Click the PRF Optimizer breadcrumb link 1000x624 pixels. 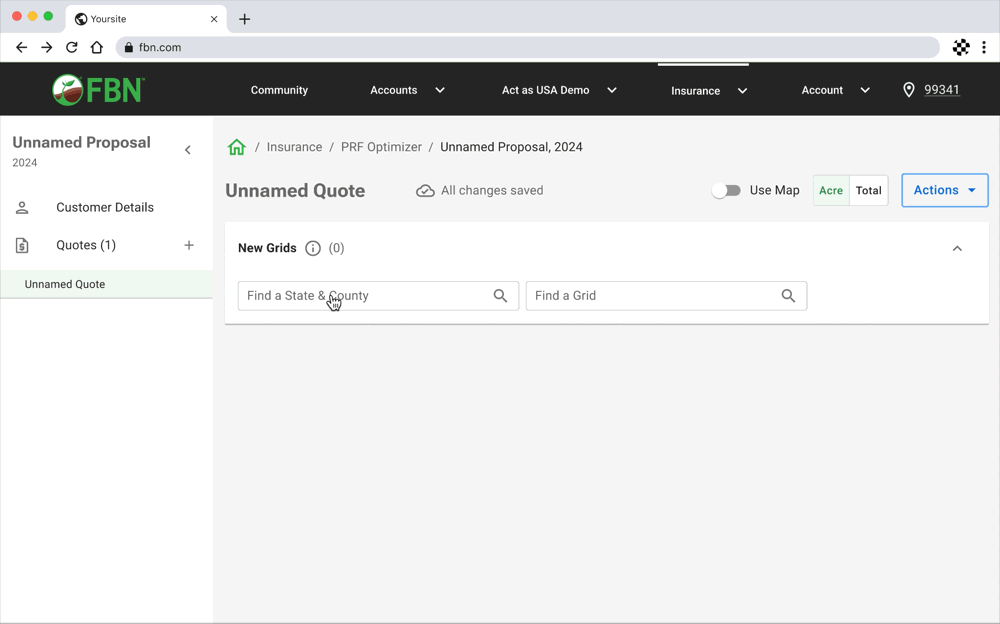tap(381, 147)
